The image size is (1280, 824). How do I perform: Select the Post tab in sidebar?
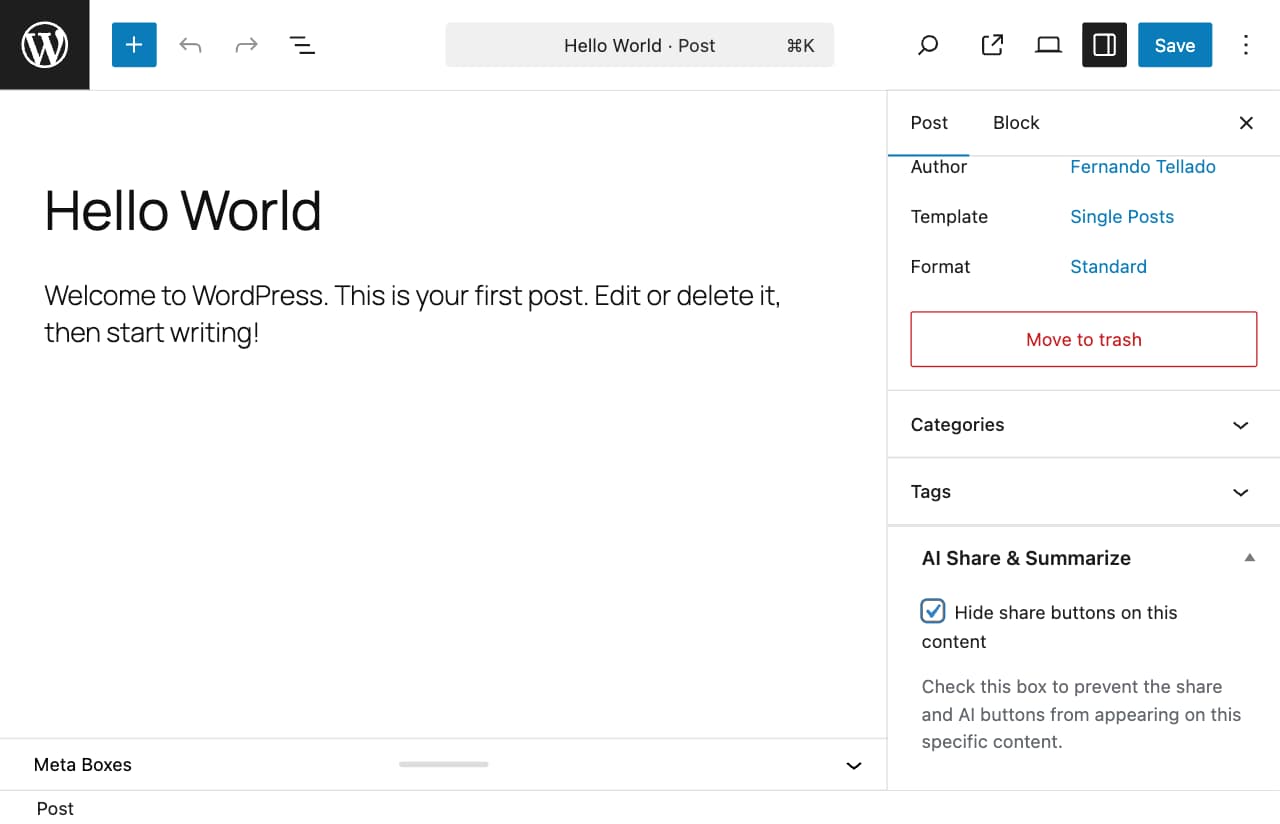click(x=929, y=123)
